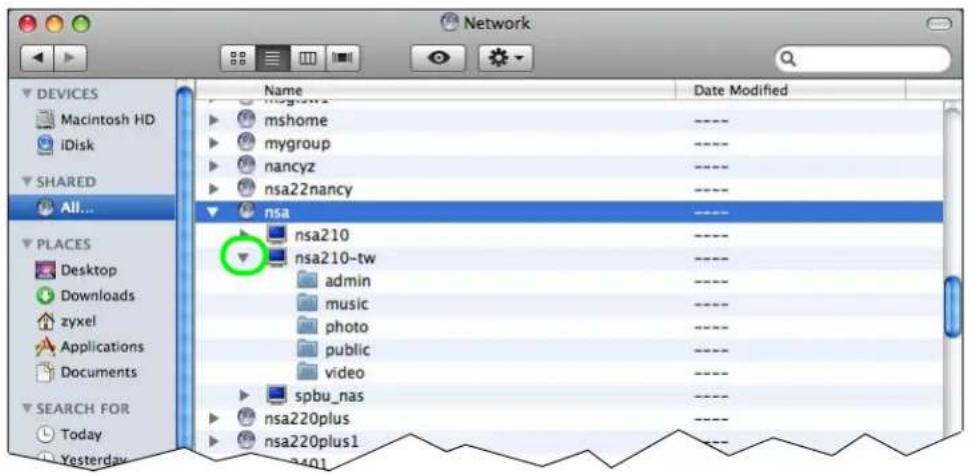Select the public shared folder

pos(307,349)
